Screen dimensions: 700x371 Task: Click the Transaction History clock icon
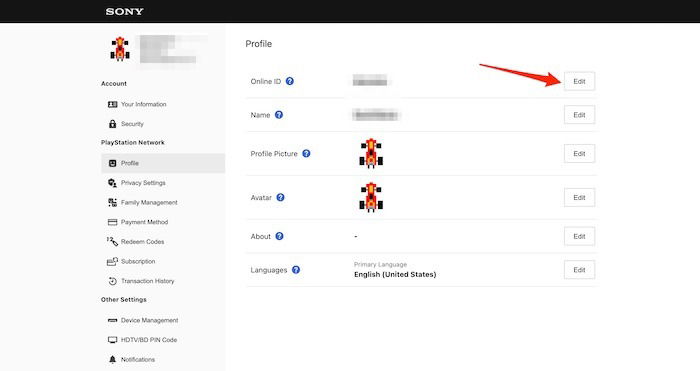tap(112, 281)
